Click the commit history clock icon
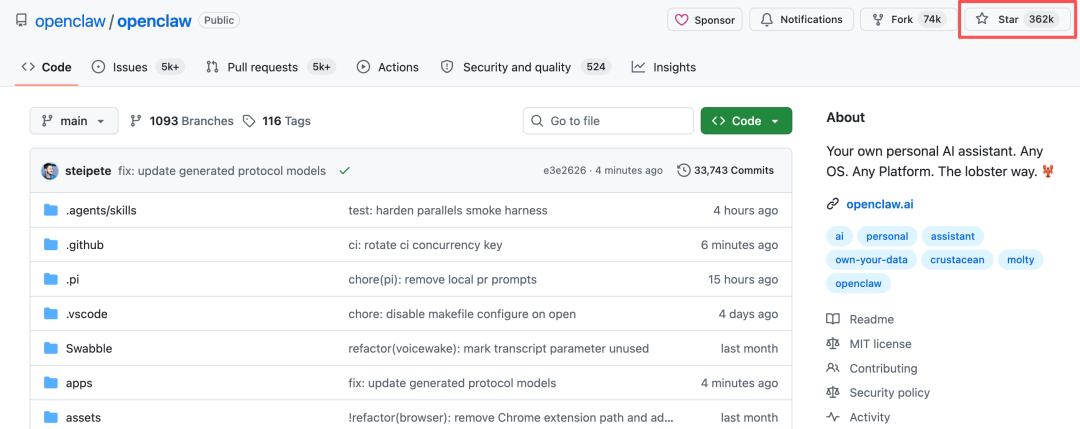Screen dimensions: 1080x429 (x=684, y=170)
